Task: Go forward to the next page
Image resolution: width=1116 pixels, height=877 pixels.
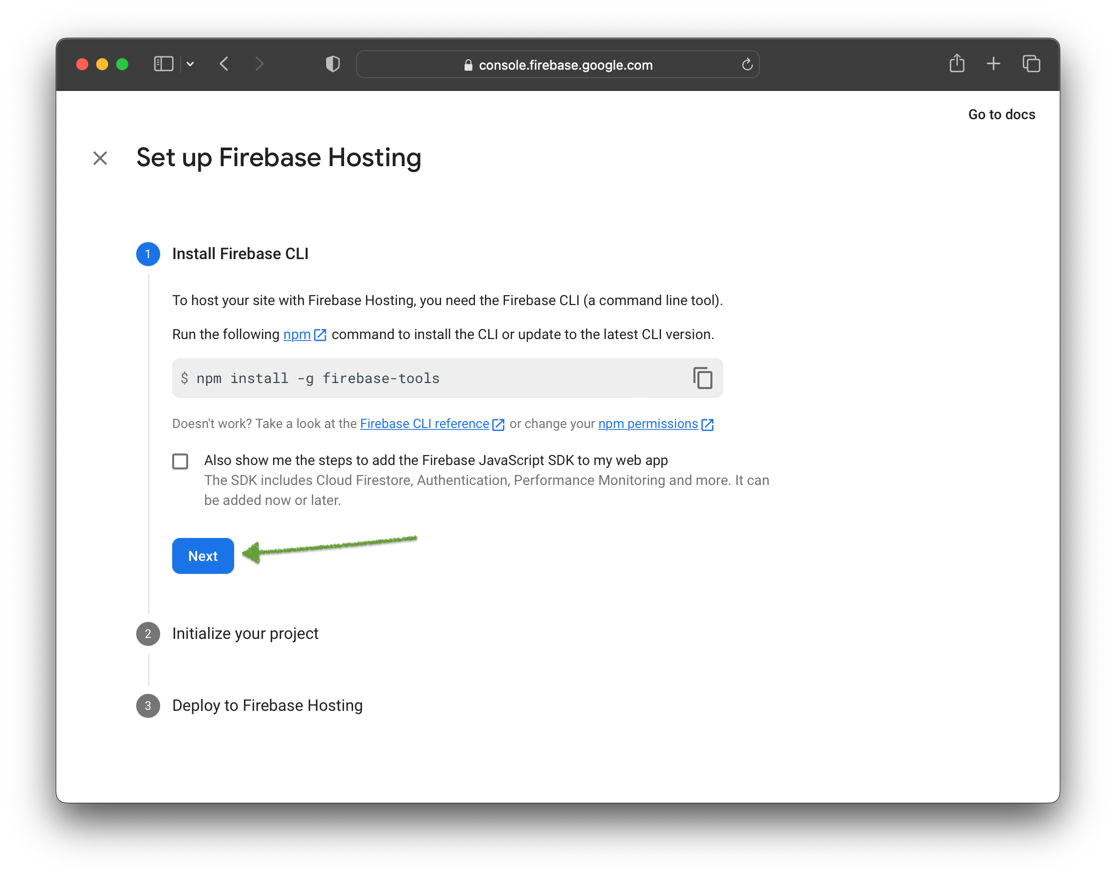Action: tap(259, 64)
